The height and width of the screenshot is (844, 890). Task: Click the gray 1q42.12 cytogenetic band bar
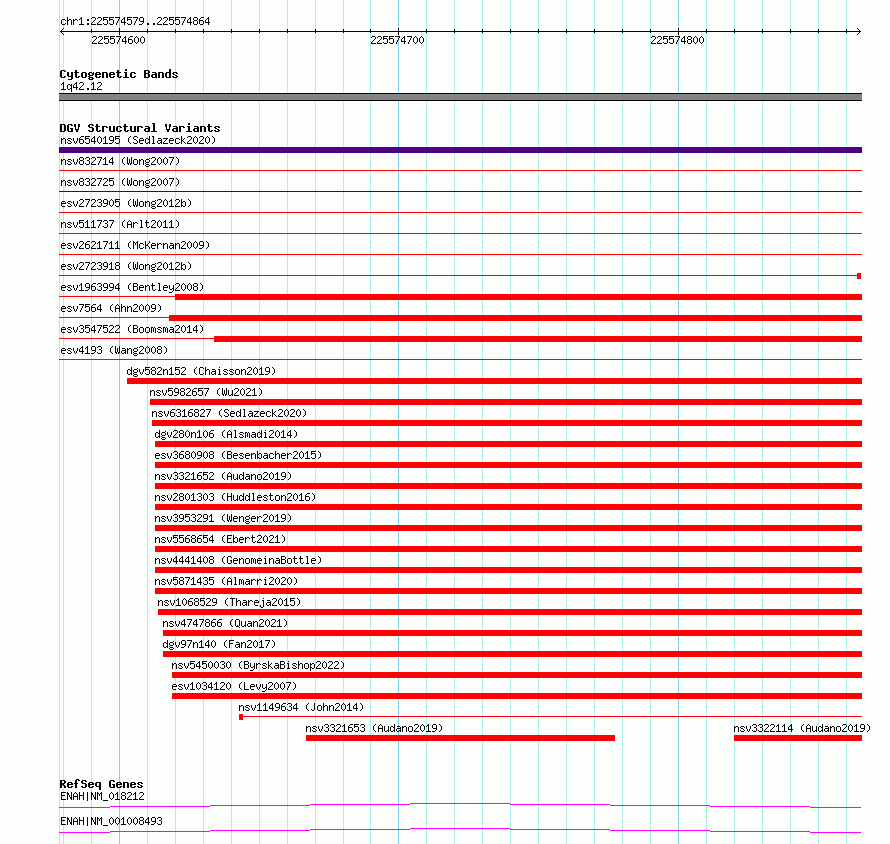click(x=460, y=97)
